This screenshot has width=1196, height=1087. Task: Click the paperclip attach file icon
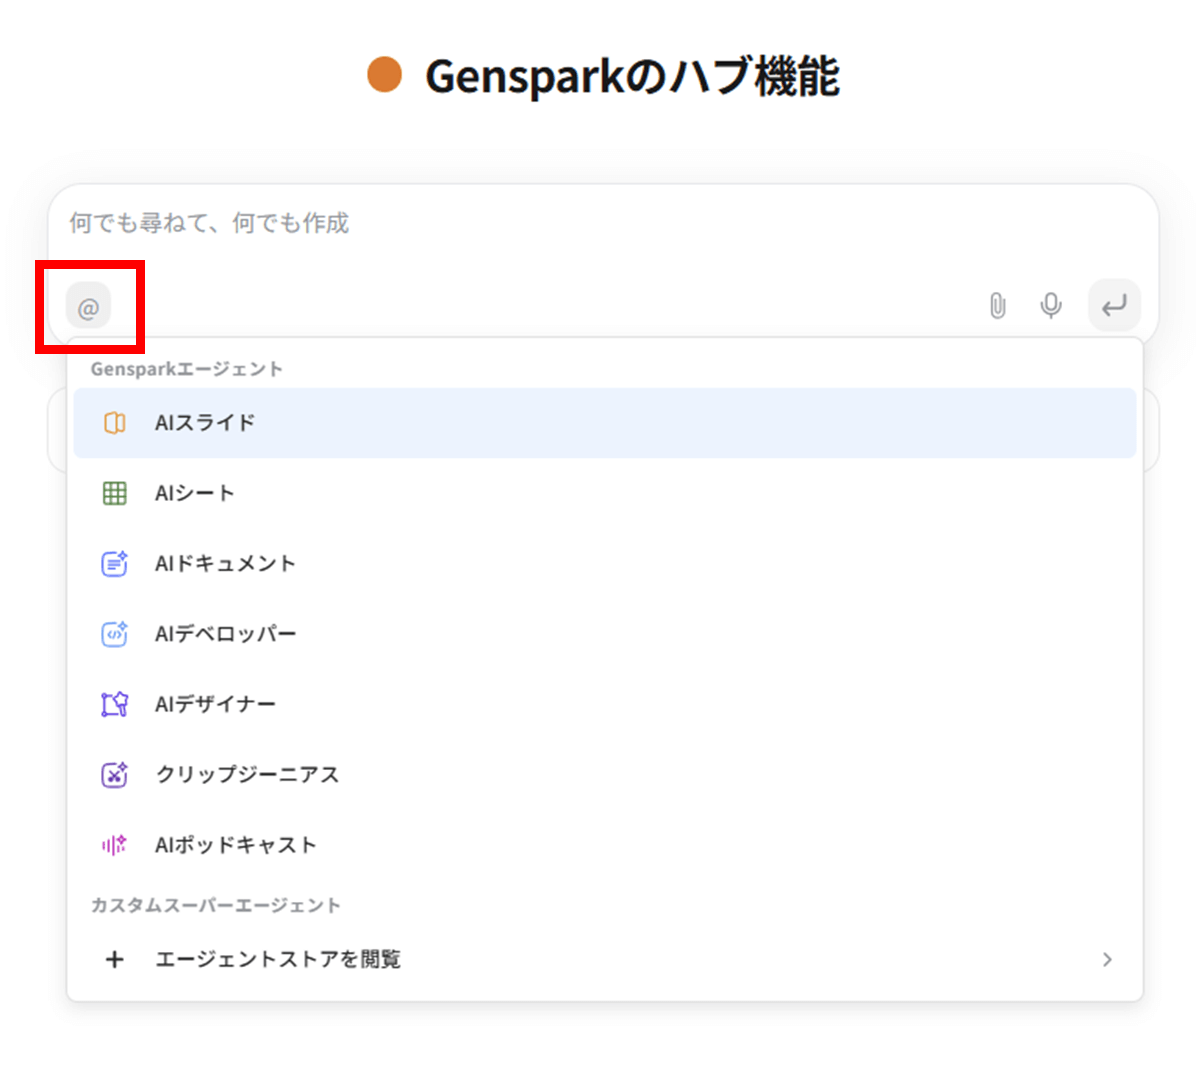(997, 306)
